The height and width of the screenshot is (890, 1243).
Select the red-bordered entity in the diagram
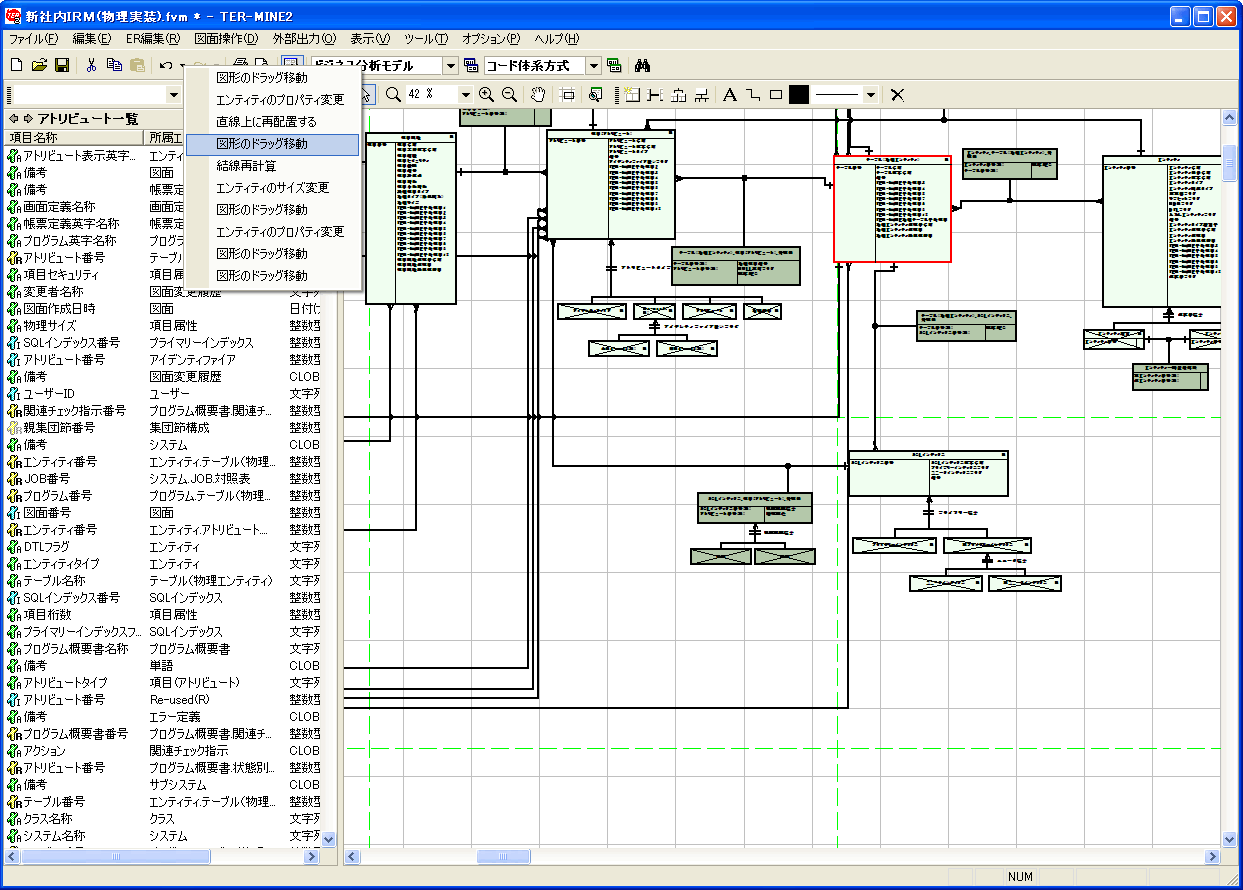click(x=892, y=208)
